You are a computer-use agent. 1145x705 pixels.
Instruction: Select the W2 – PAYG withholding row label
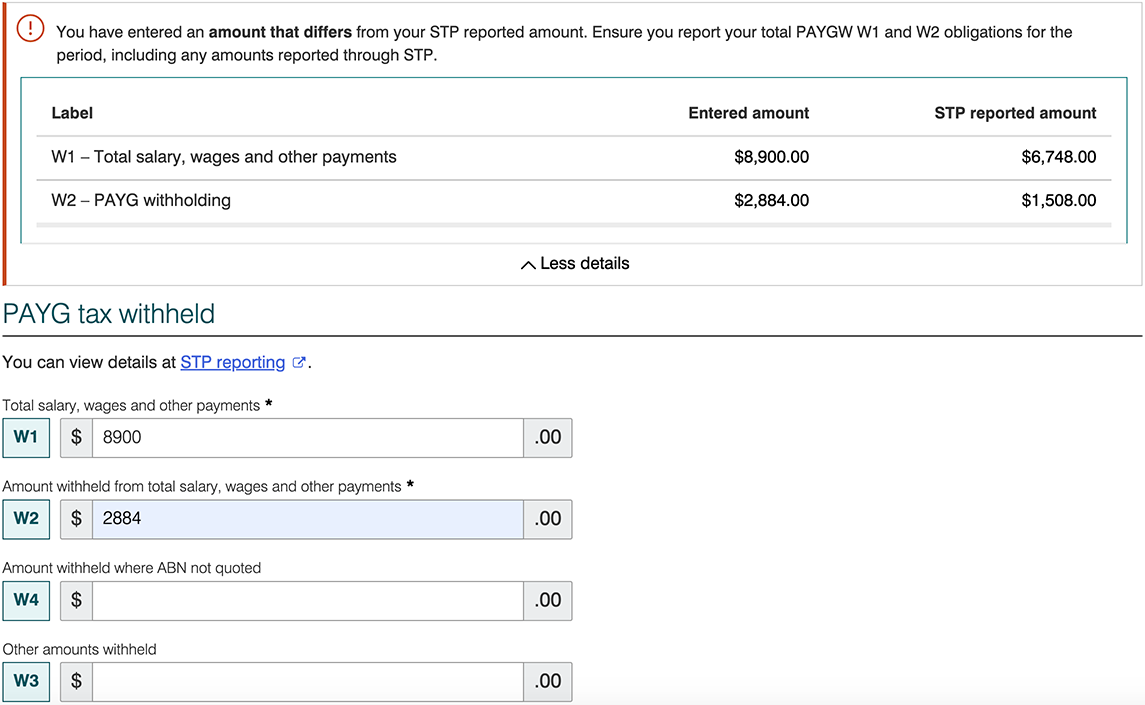tap(141, 201)
